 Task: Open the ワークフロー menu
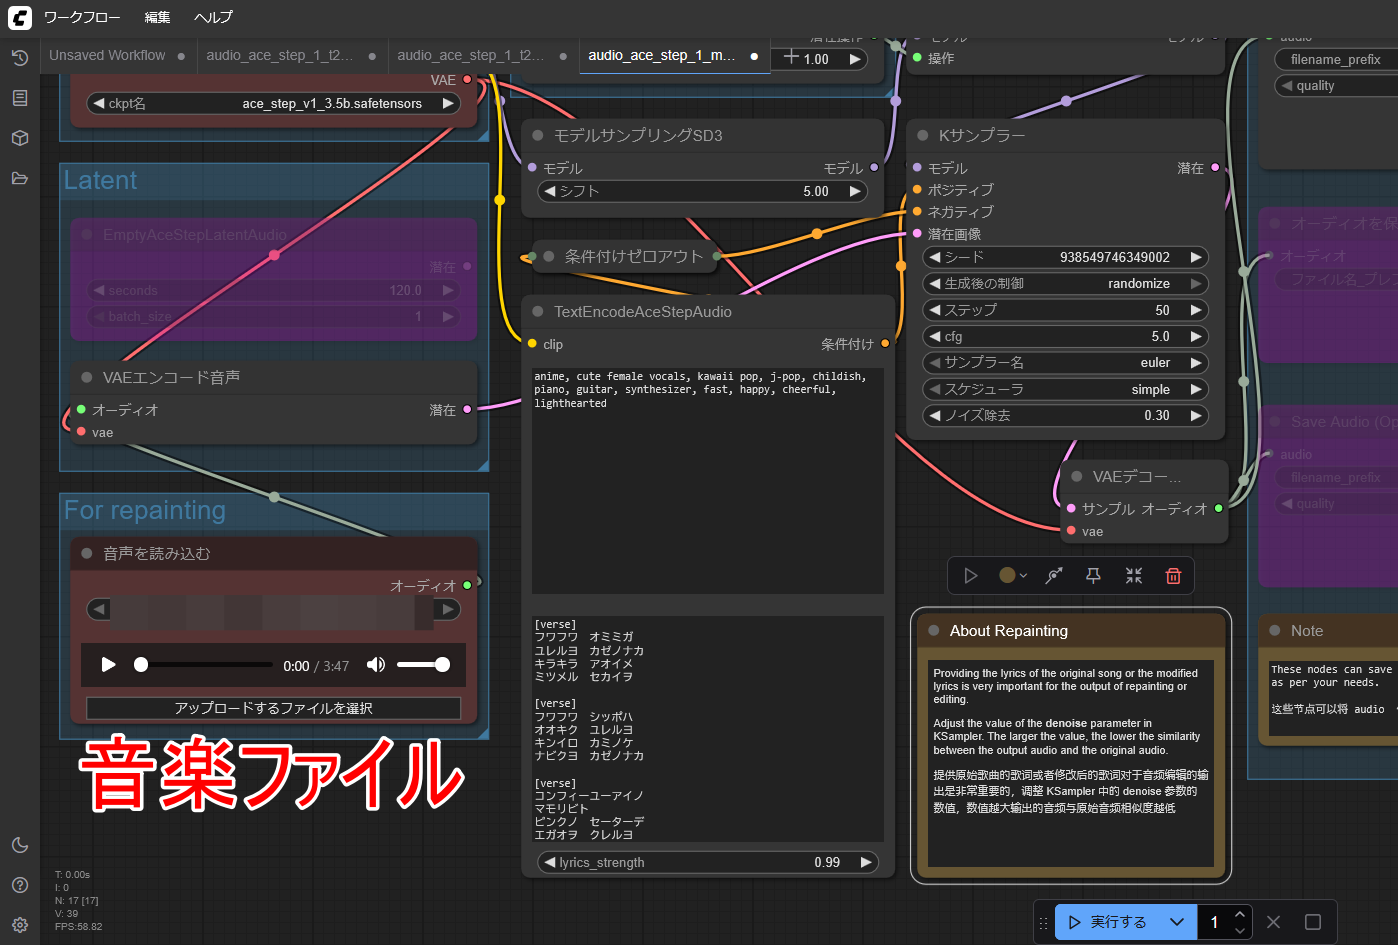[x=82, y=17]
